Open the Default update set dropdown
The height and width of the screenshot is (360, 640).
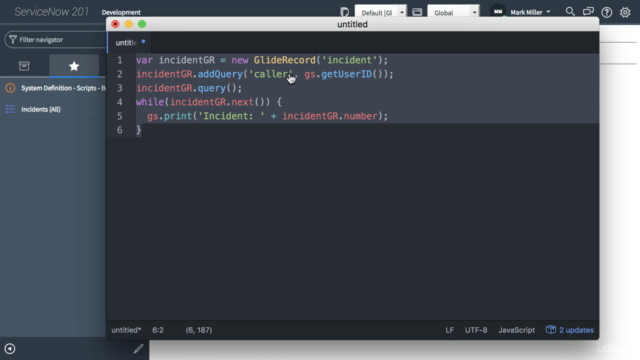point(380,12)
